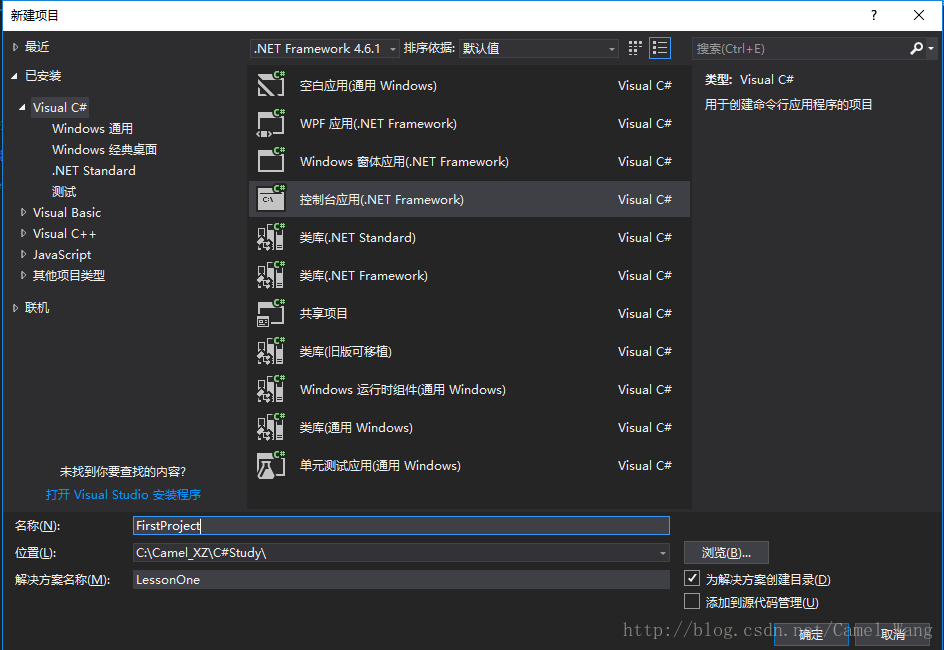Click the search magnifier icon
This screenshot has height=650, width=944.
point(916,48)
